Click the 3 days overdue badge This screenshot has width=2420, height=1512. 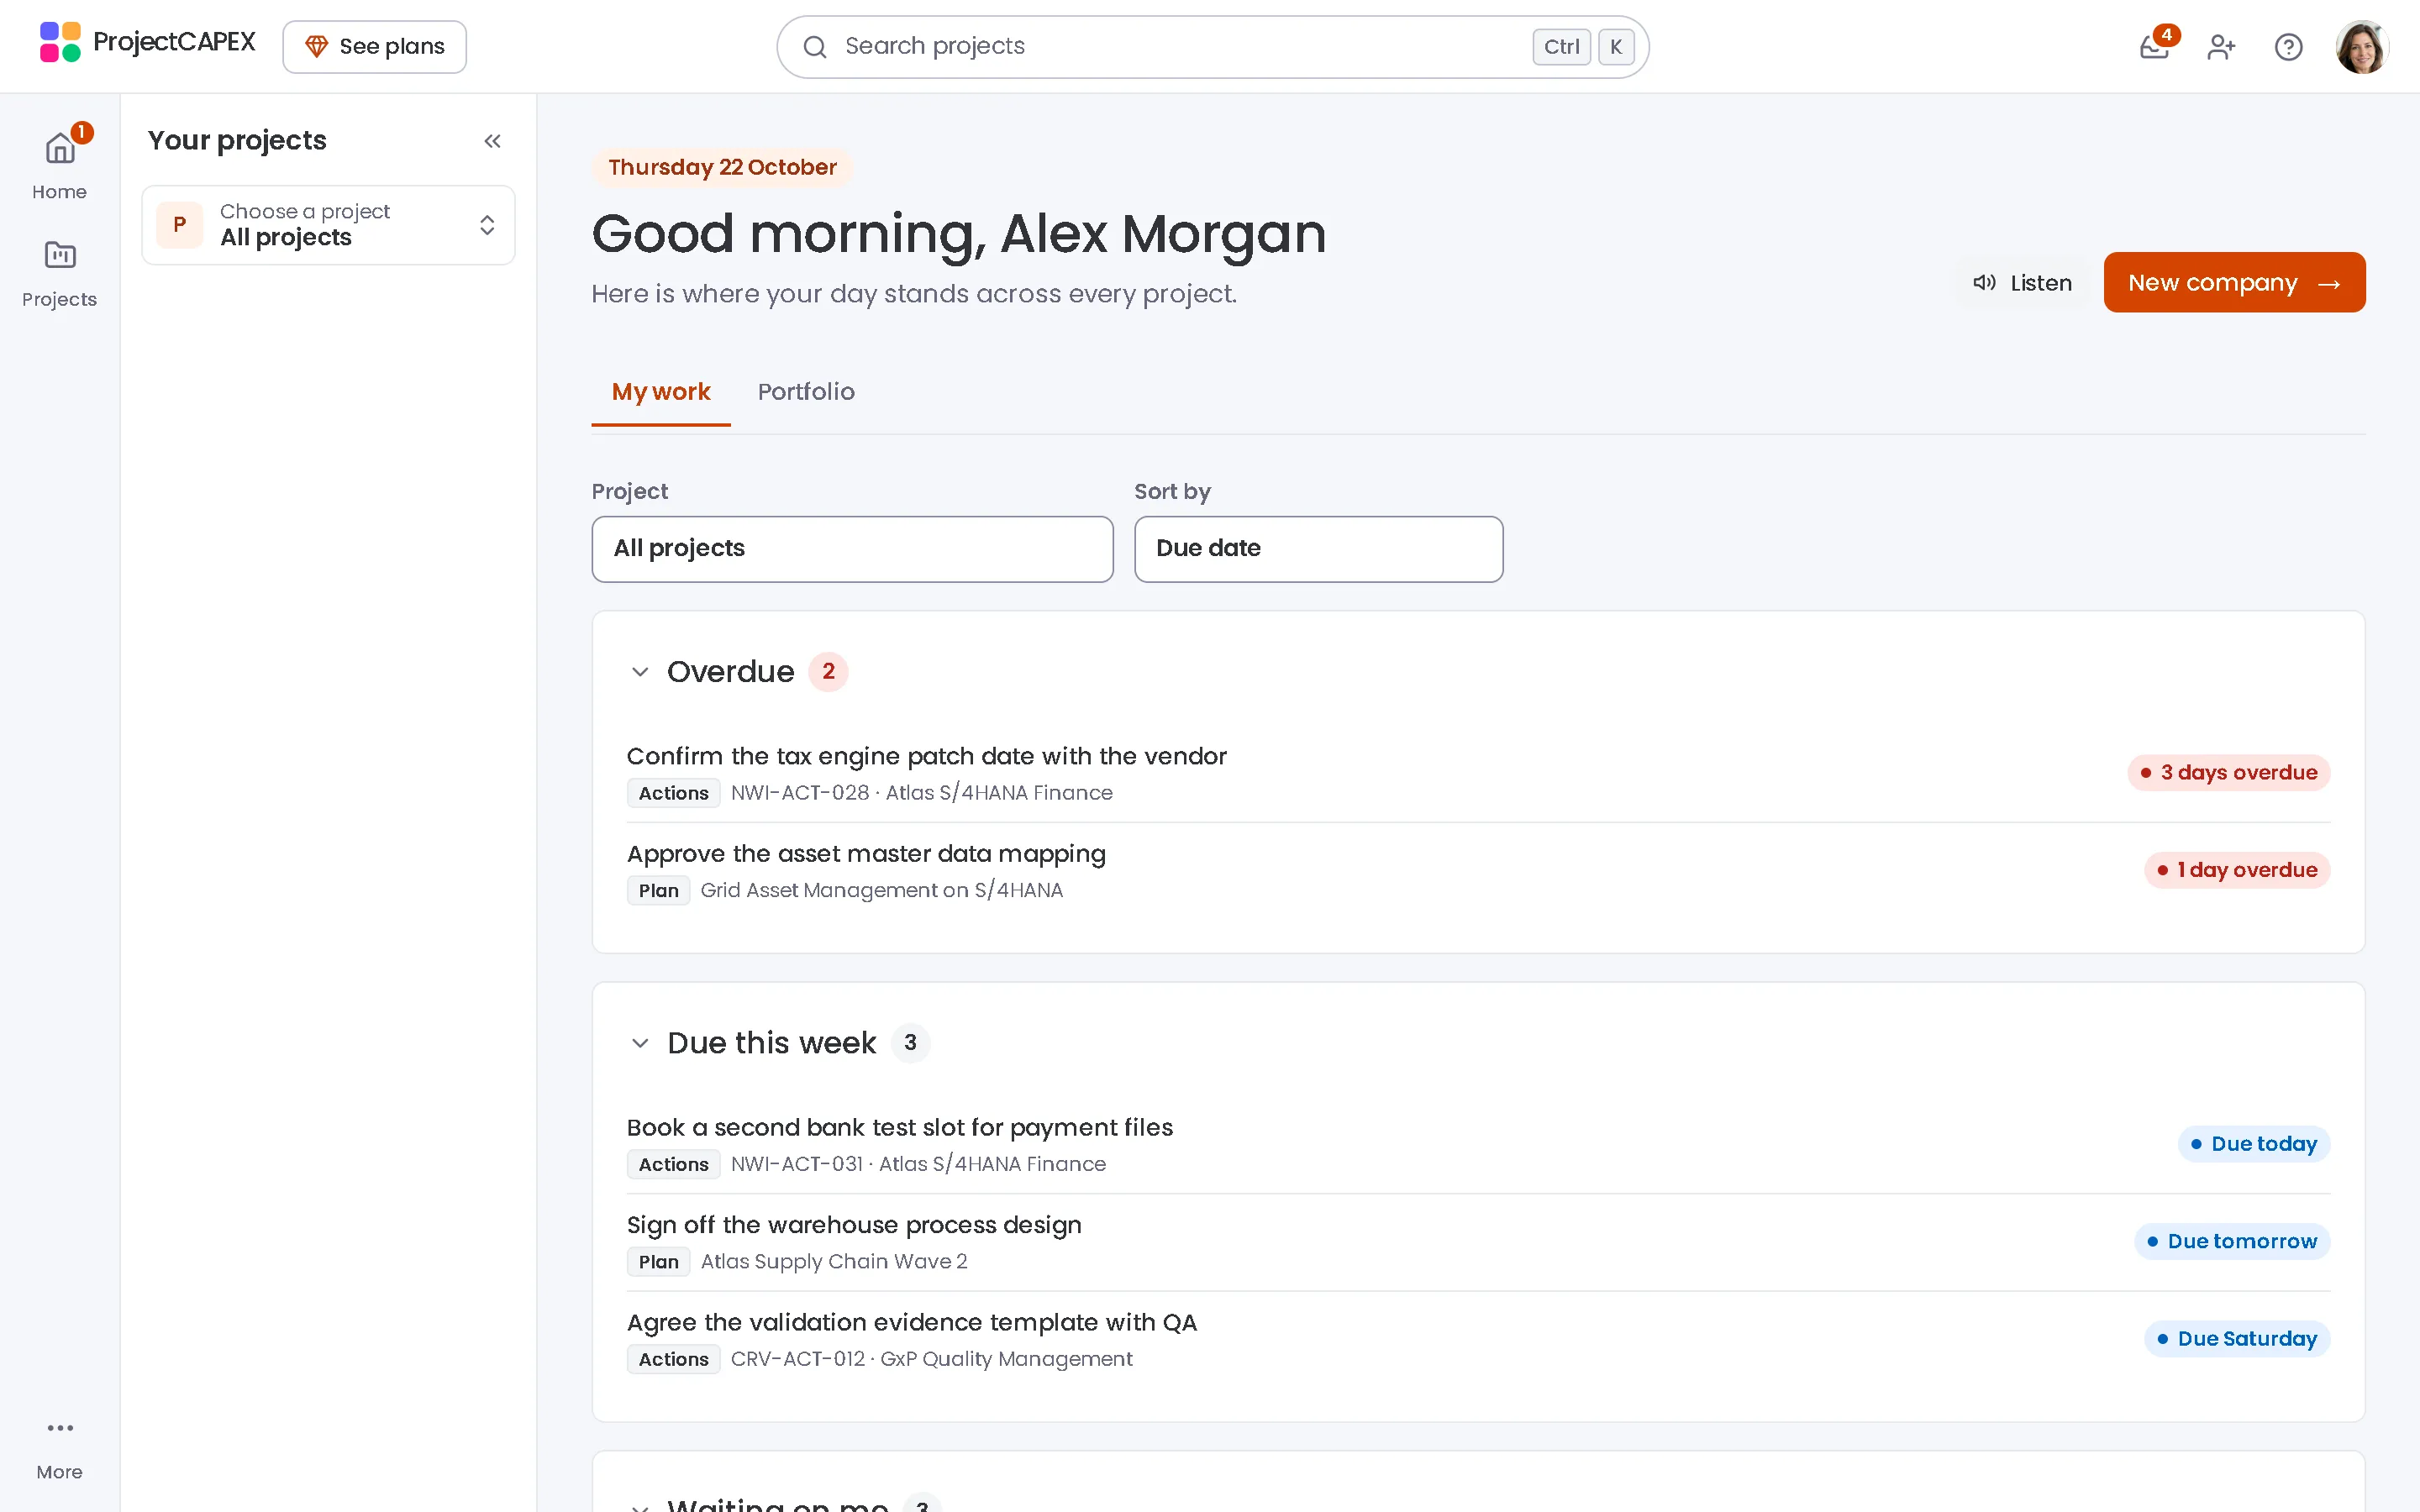tap(2228, 773)
